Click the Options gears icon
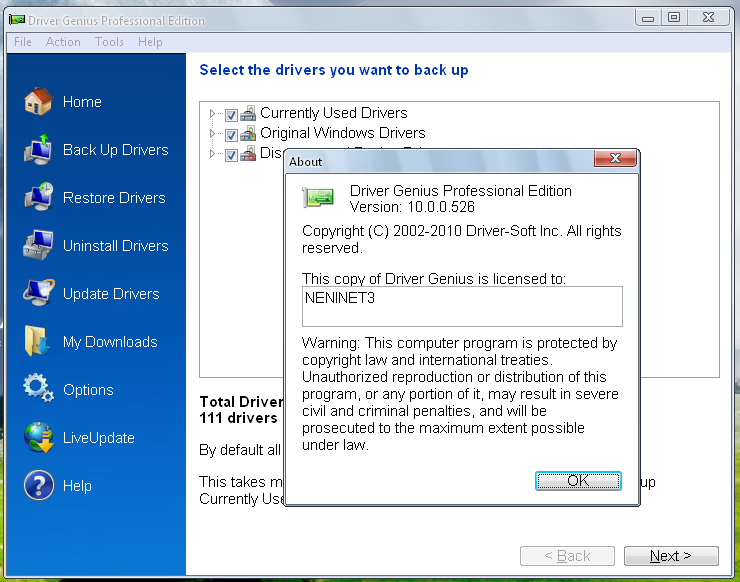 38,388
